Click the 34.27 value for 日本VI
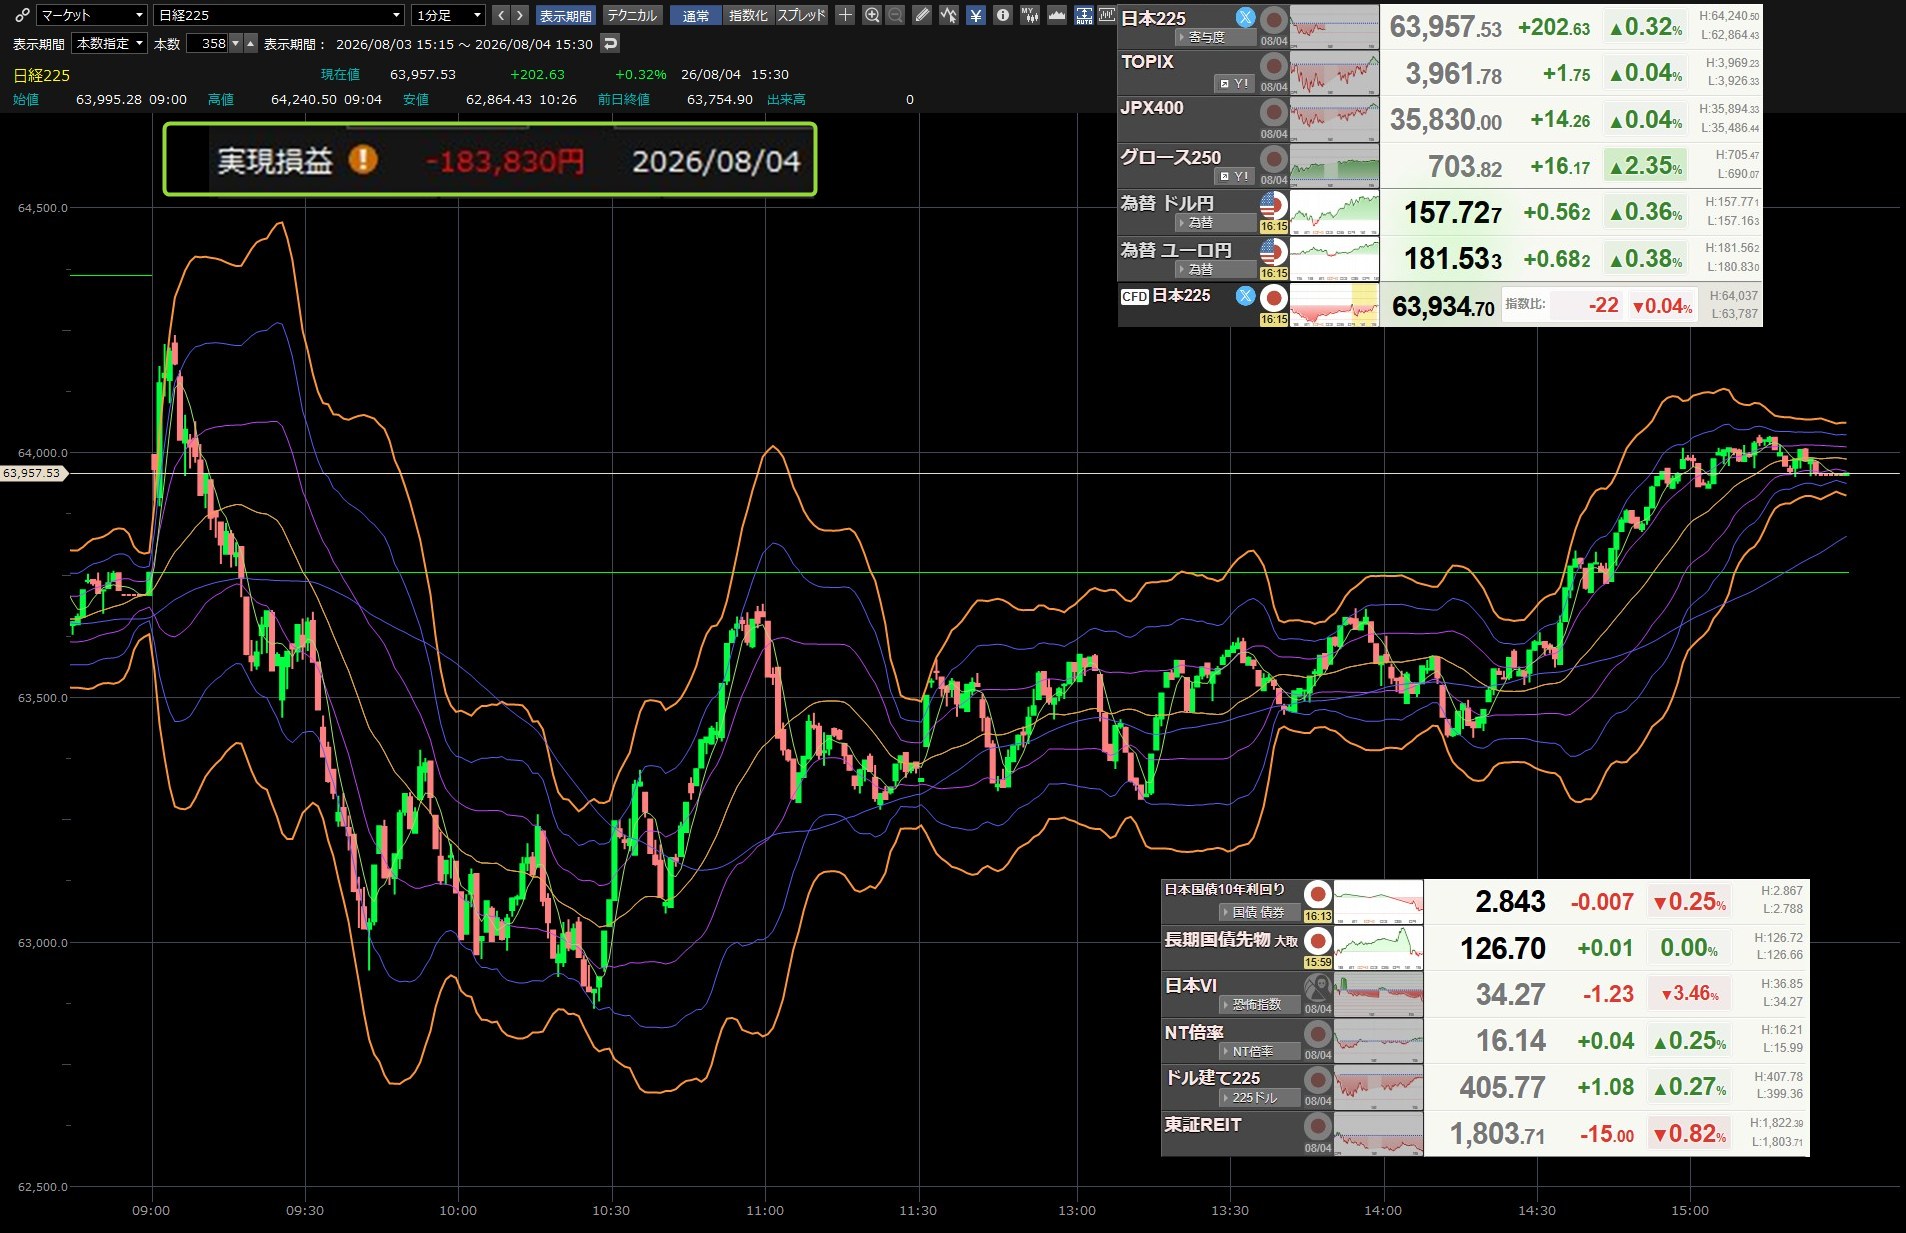Image resolution: width=1906 pixels, height=1233 pixels. pos(1511,994)
